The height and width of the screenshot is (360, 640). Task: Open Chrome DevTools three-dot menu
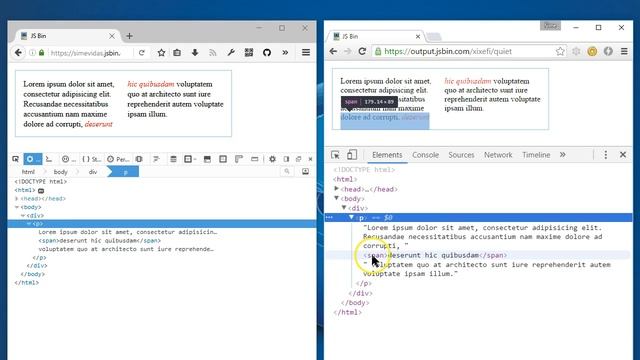[606, 155]
